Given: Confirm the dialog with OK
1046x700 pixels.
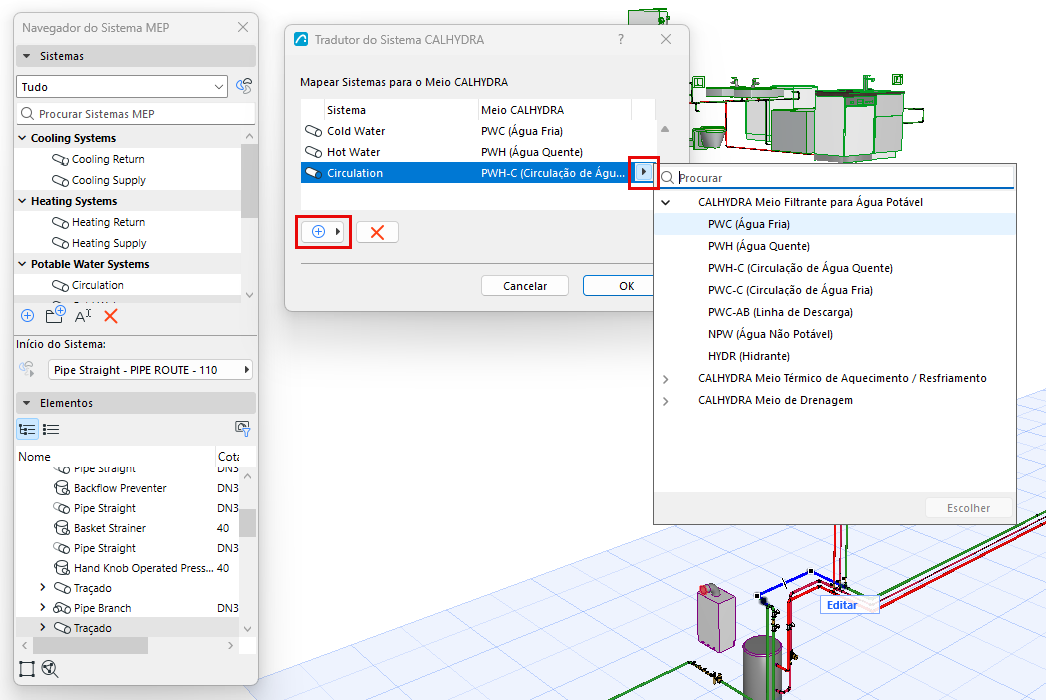Looking at the screenshot, I should (618, 286).
